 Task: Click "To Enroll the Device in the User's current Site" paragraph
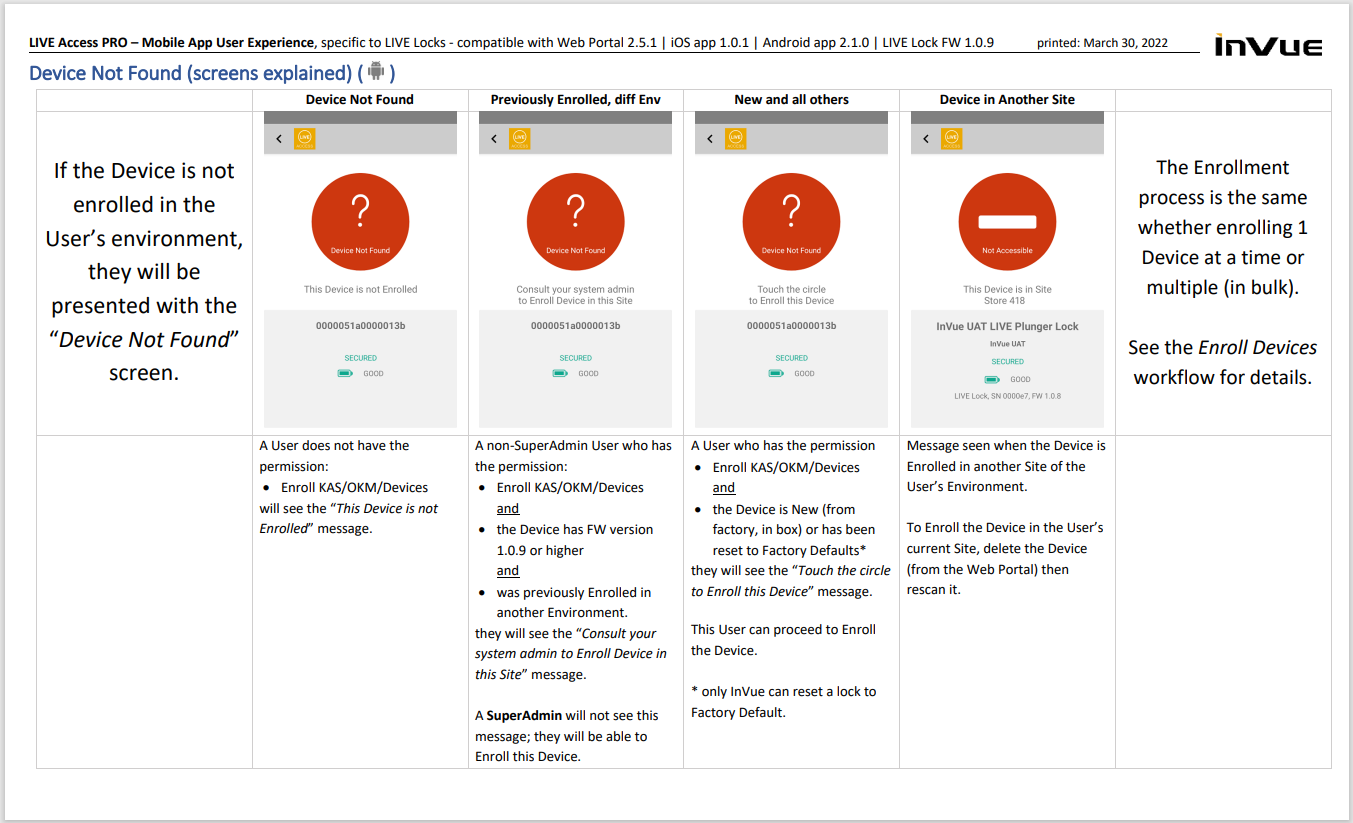[1005, 558]
